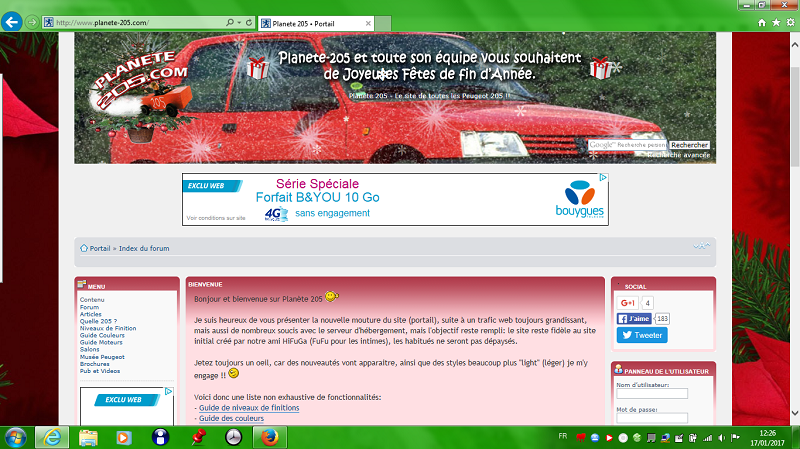The width and height of the screenshot is (800, 449).
Task: Click the Rechercher search button
Action: click(689, 145)
